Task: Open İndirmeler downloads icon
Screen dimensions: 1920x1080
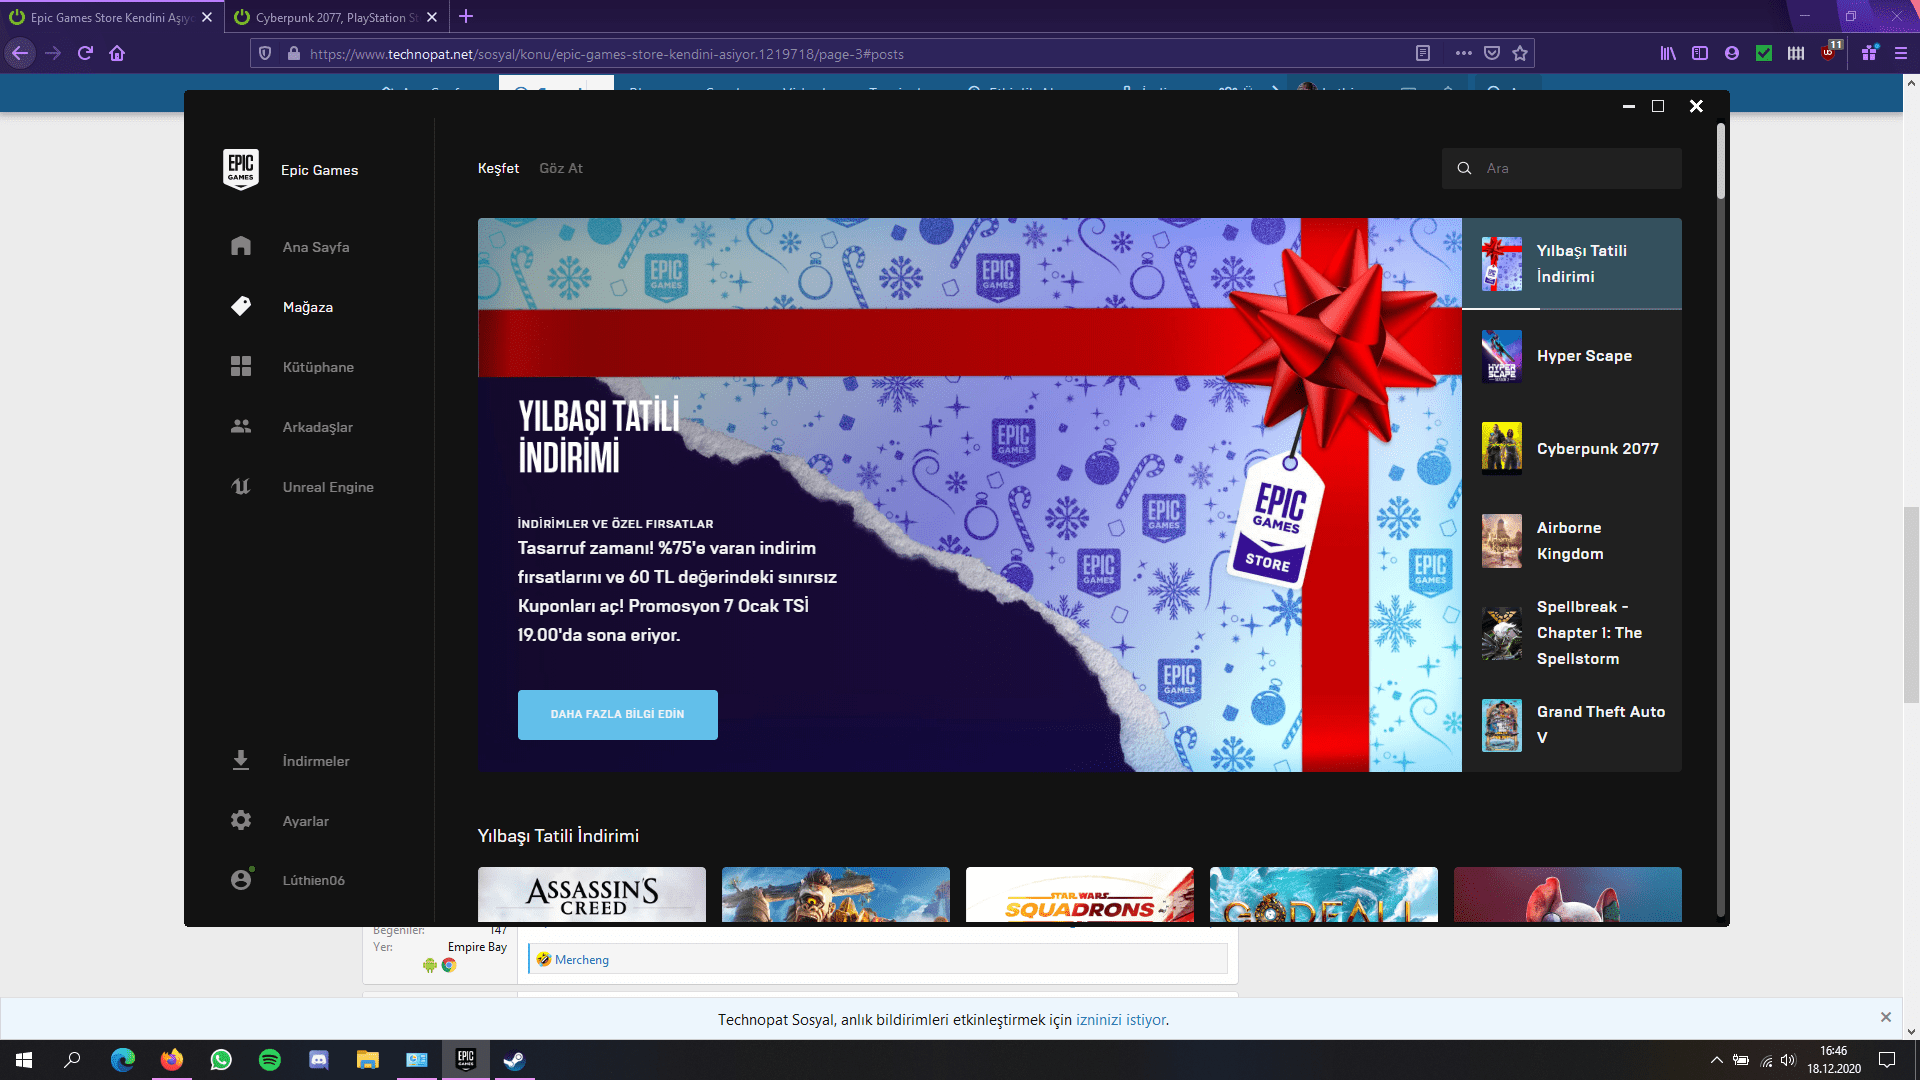Action: 241,760
